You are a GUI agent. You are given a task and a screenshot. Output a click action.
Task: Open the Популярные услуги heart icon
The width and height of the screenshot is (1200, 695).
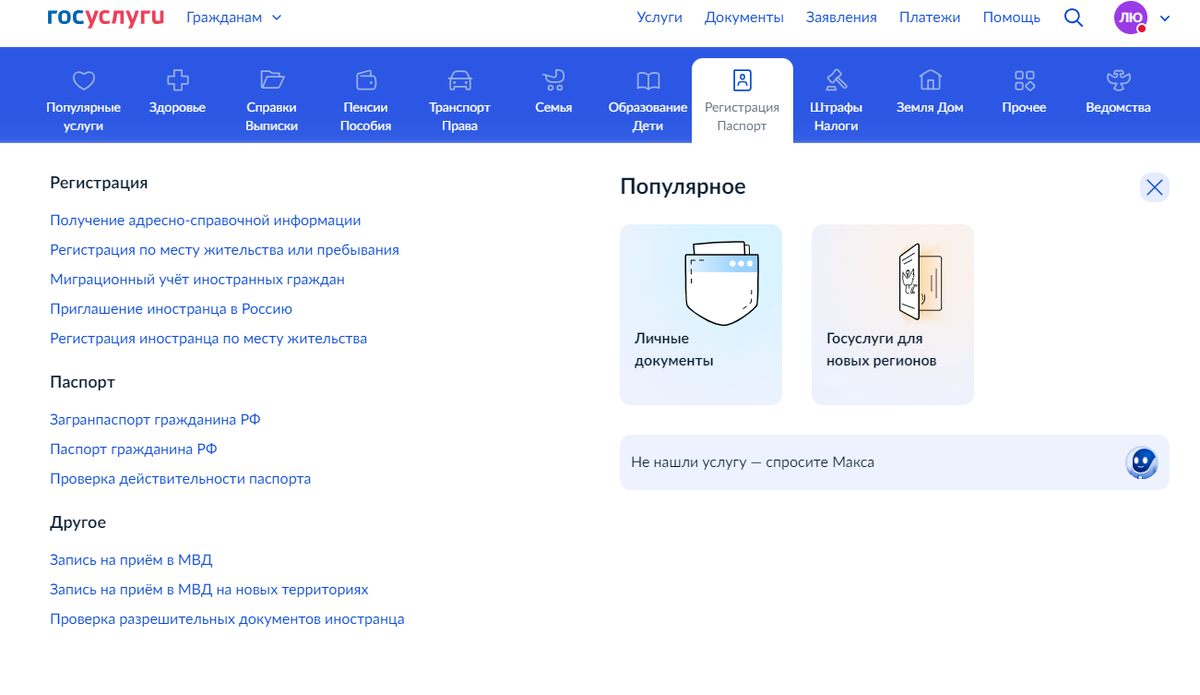(84, 80)
